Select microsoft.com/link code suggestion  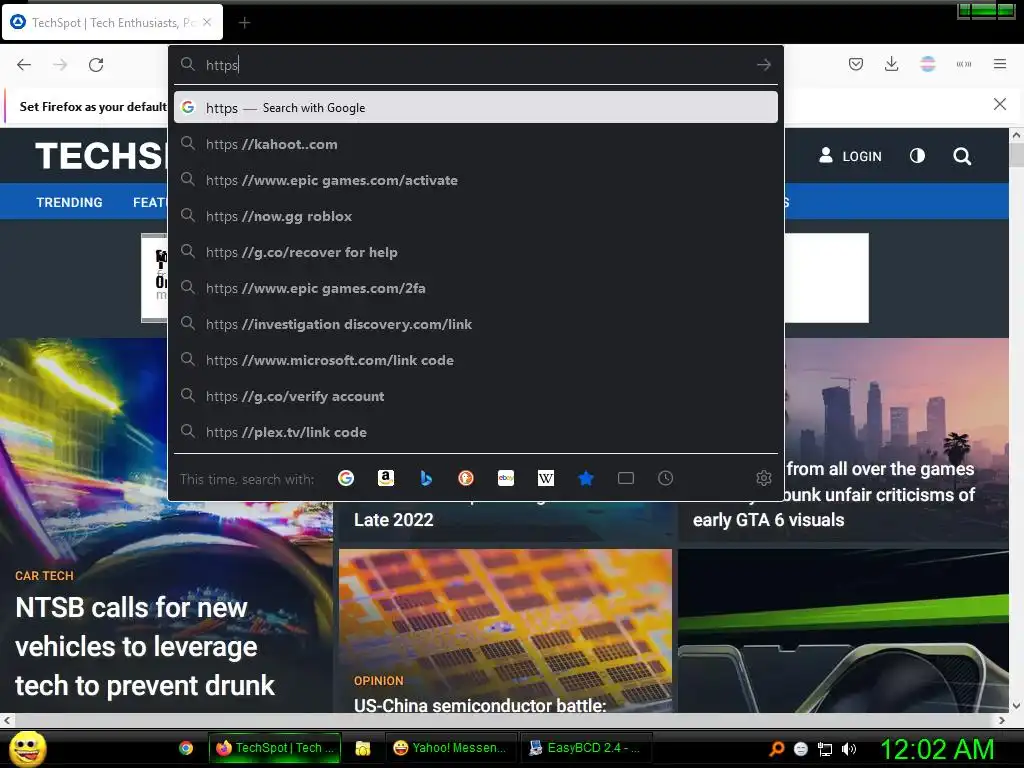click(476, 359)
